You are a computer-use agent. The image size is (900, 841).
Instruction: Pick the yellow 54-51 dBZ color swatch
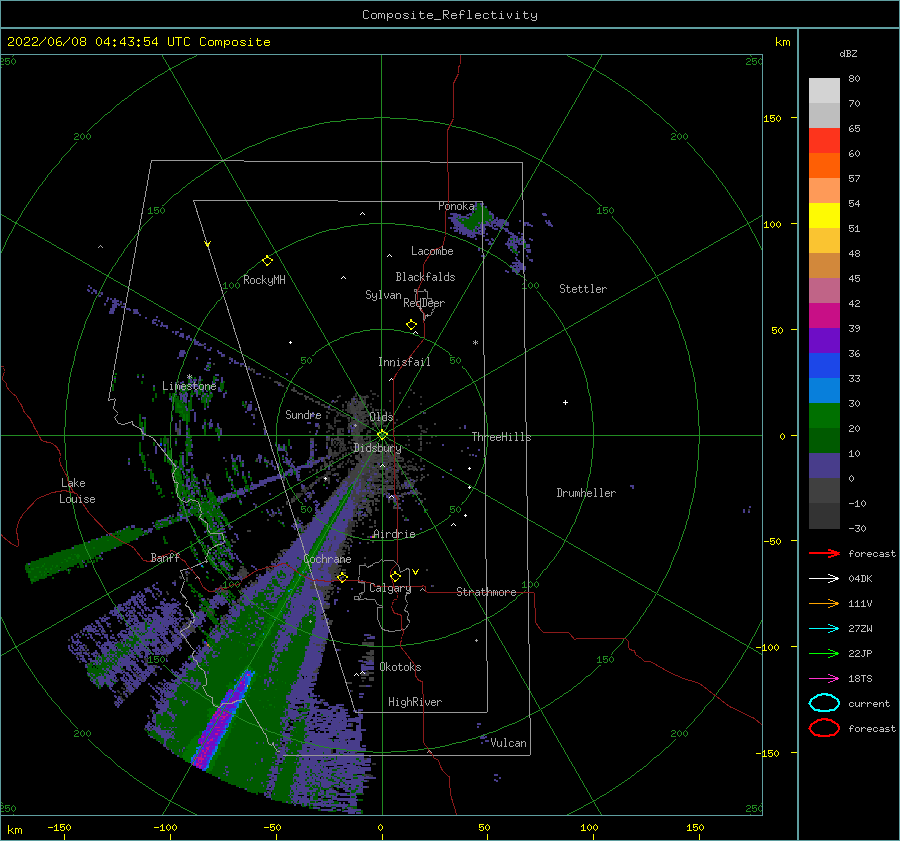pos(824,216)
